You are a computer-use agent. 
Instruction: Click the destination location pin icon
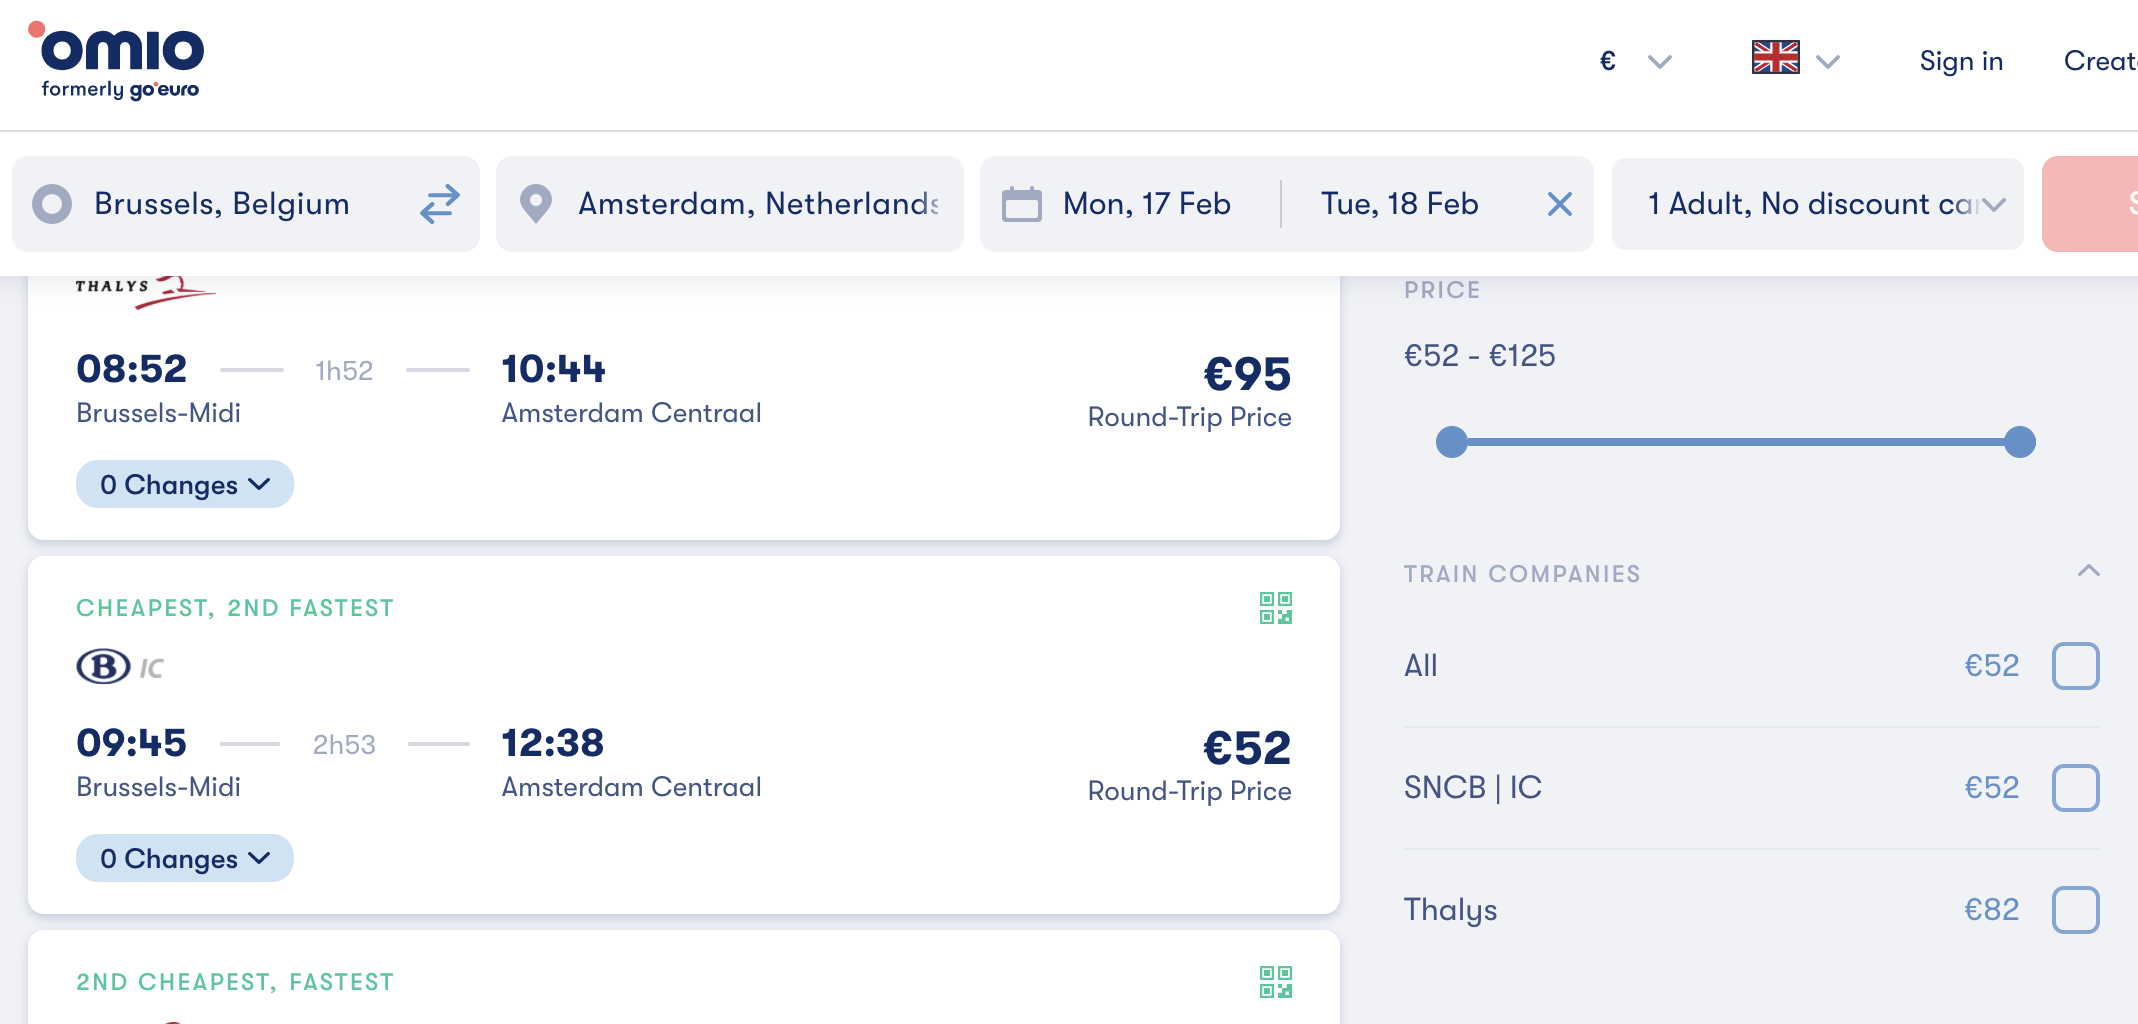pyautogui.click(x=536, y=204)
